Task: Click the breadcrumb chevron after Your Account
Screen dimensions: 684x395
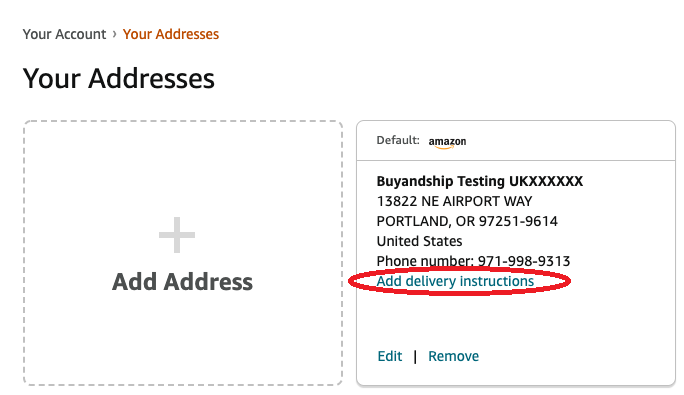Action: (x=114, y=34)
